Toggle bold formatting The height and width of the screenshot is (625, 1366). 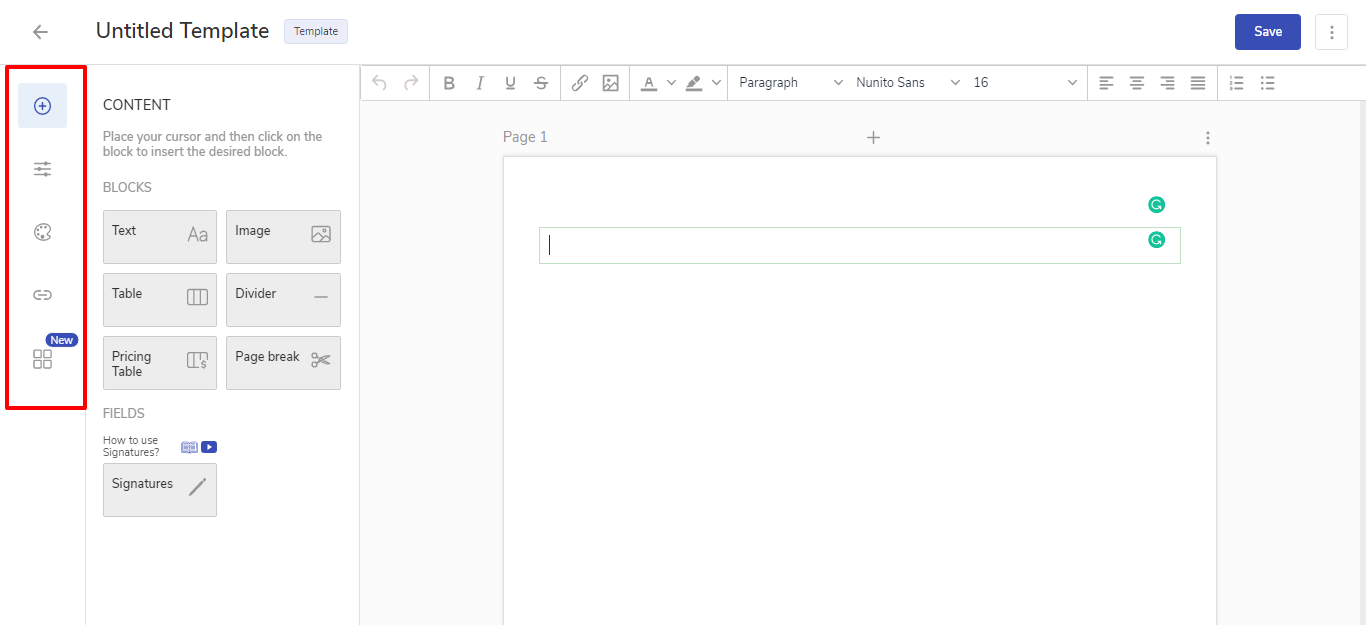(449, 83)
